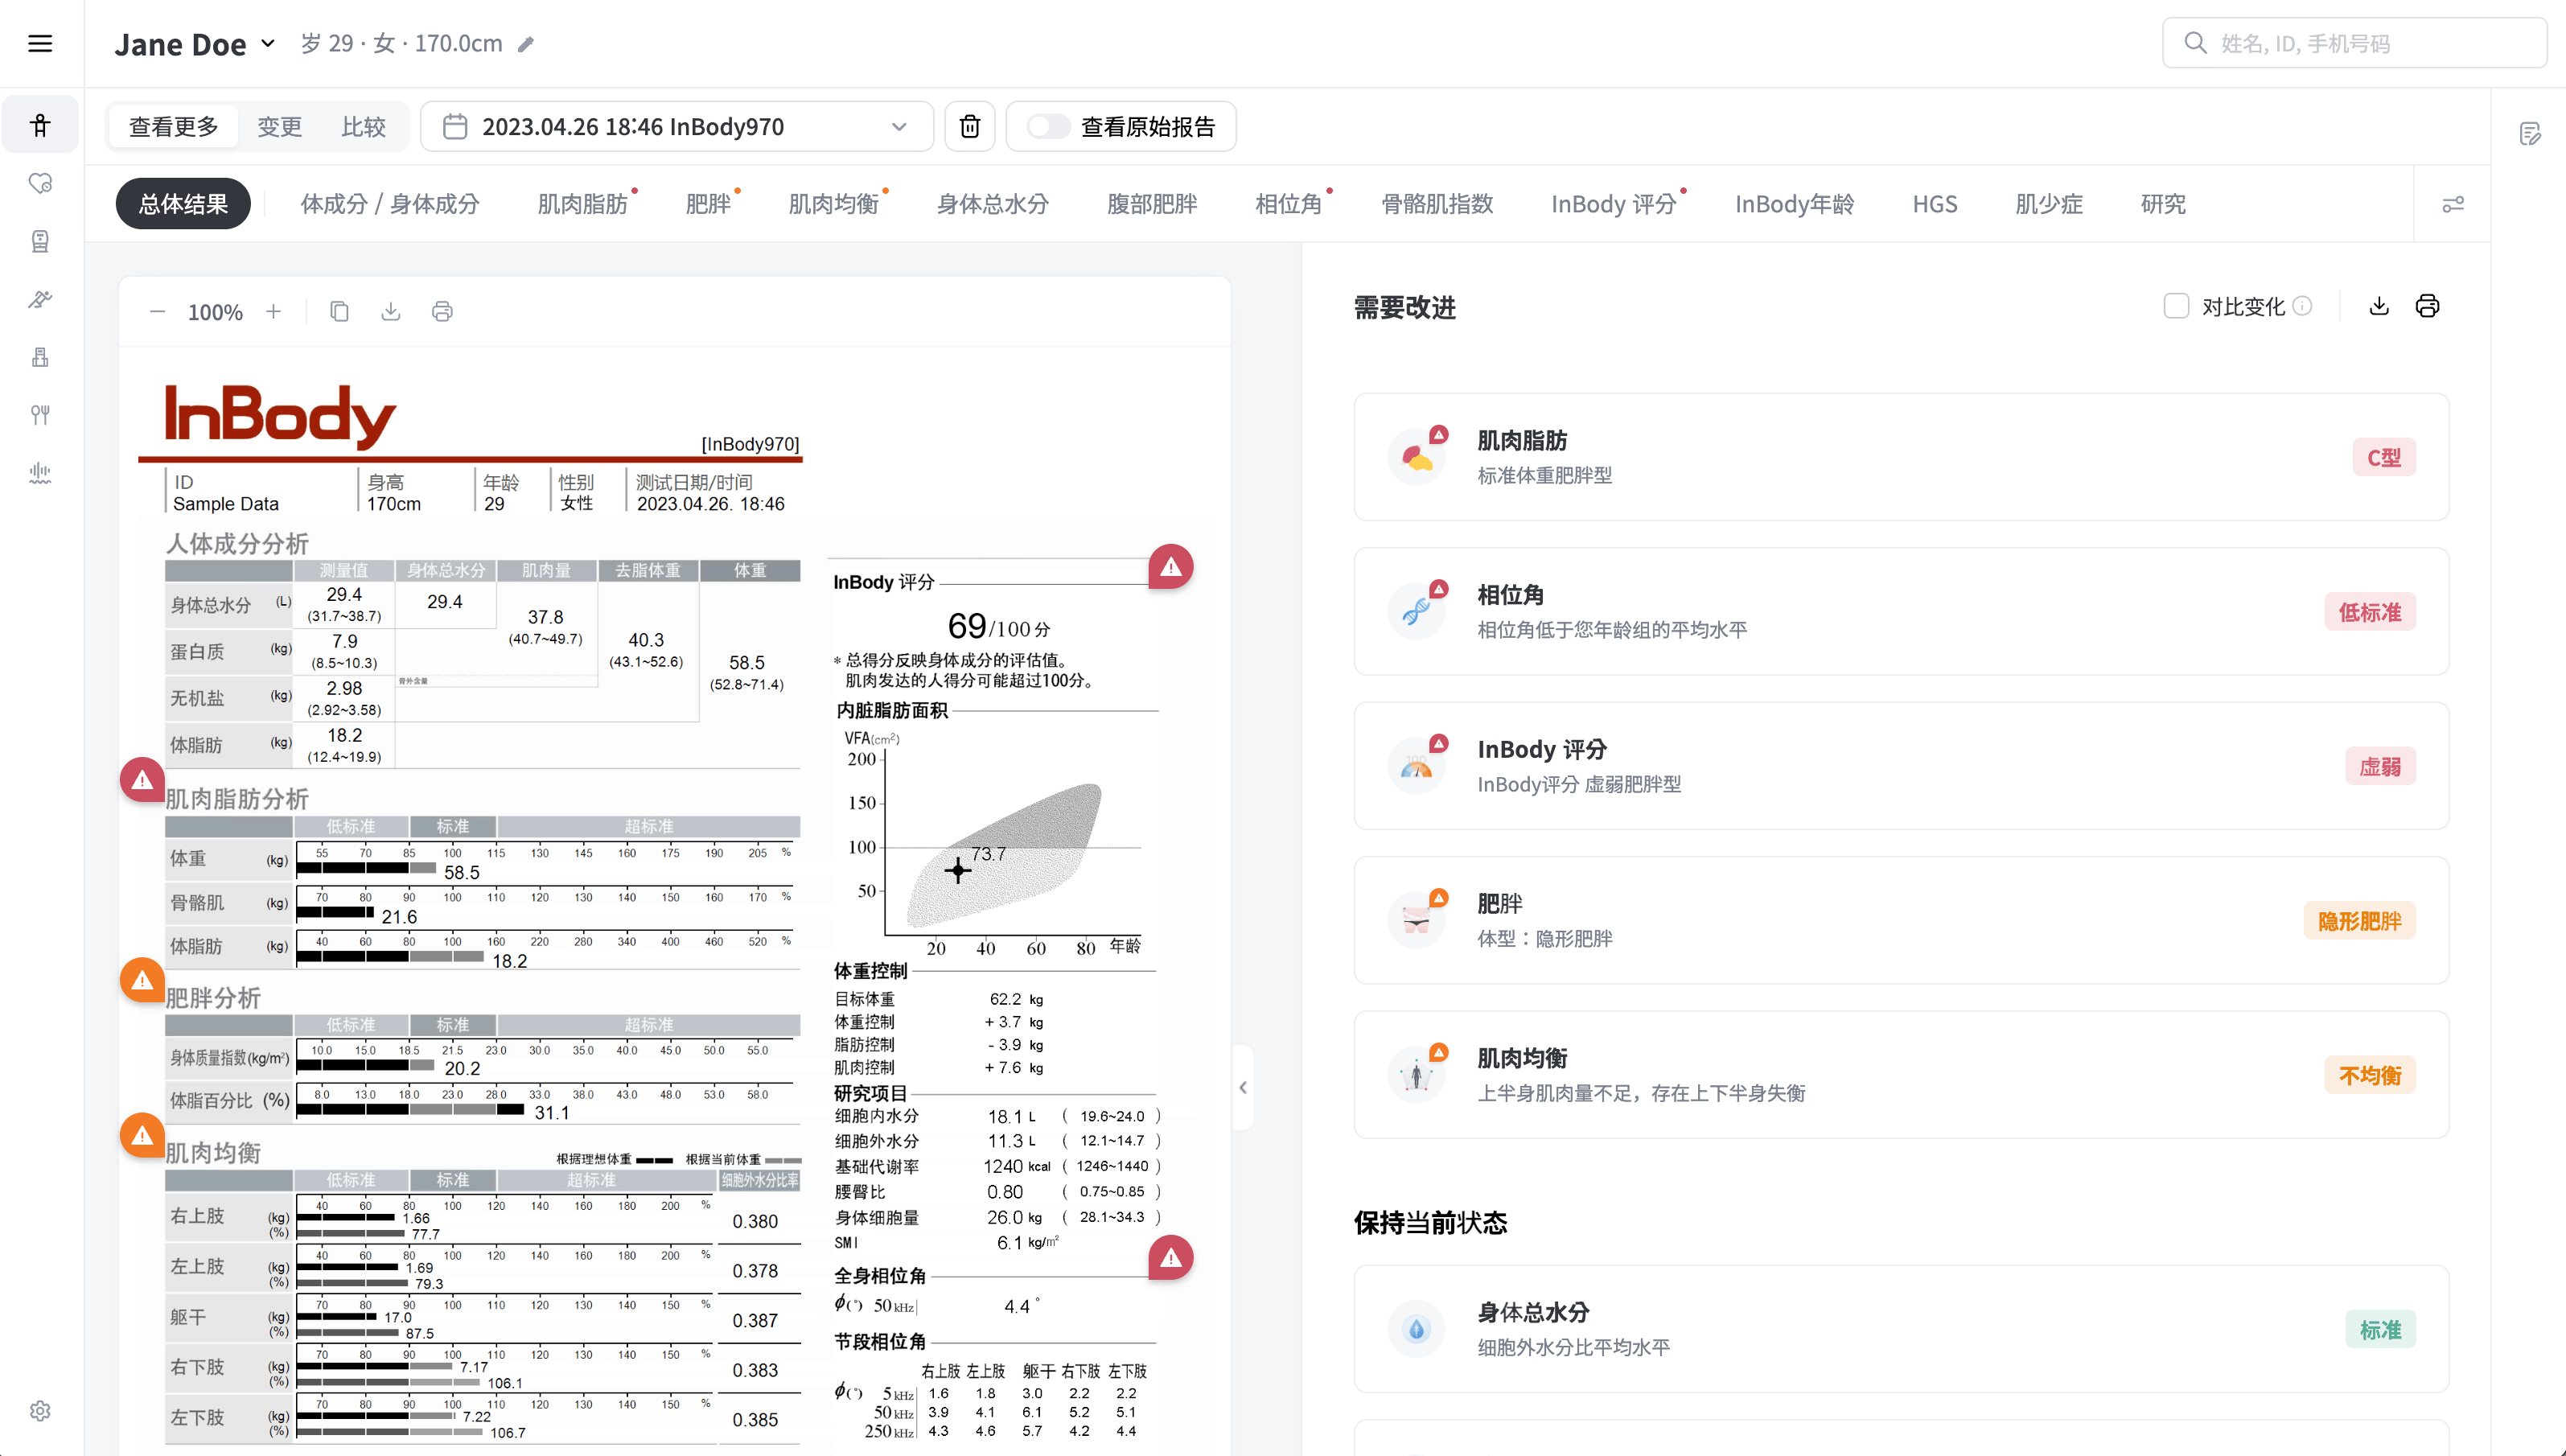Viewport: 2566px width, 1456px height.
Task: Click orange warning marker beside 肥胖分析
Action: click(142, 980)
